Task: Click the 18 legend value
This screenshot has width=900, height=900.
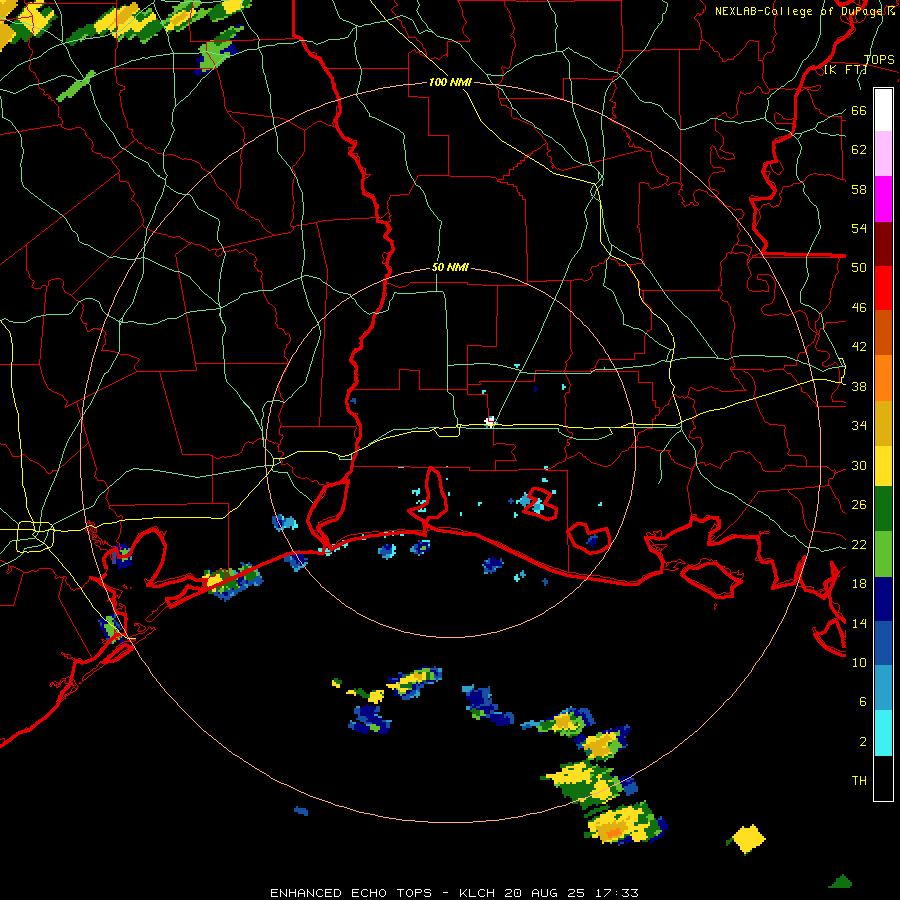Action: coord(859,584)
